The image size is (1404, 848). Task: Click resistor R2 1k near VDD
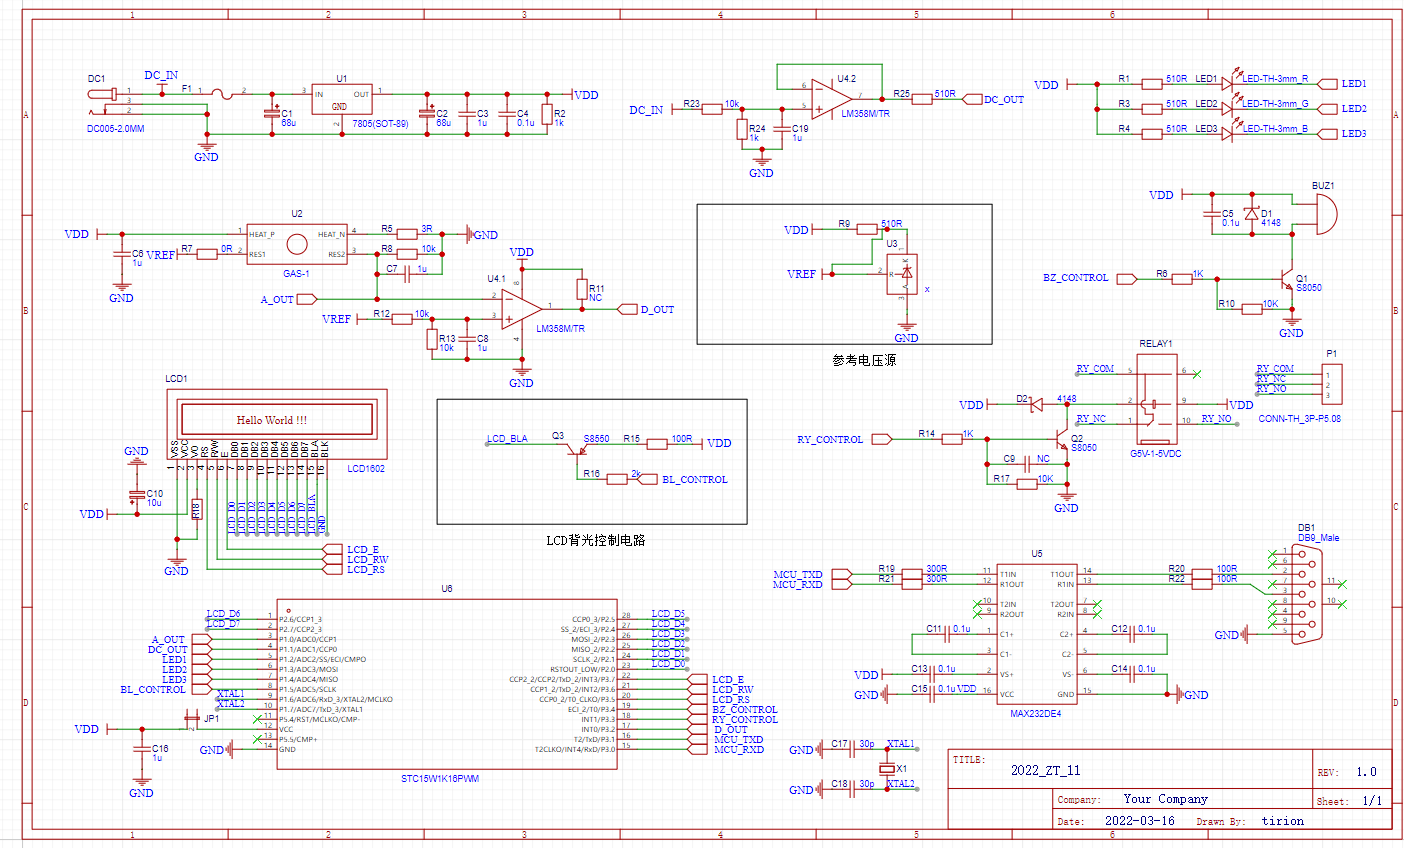coord(546,114)
